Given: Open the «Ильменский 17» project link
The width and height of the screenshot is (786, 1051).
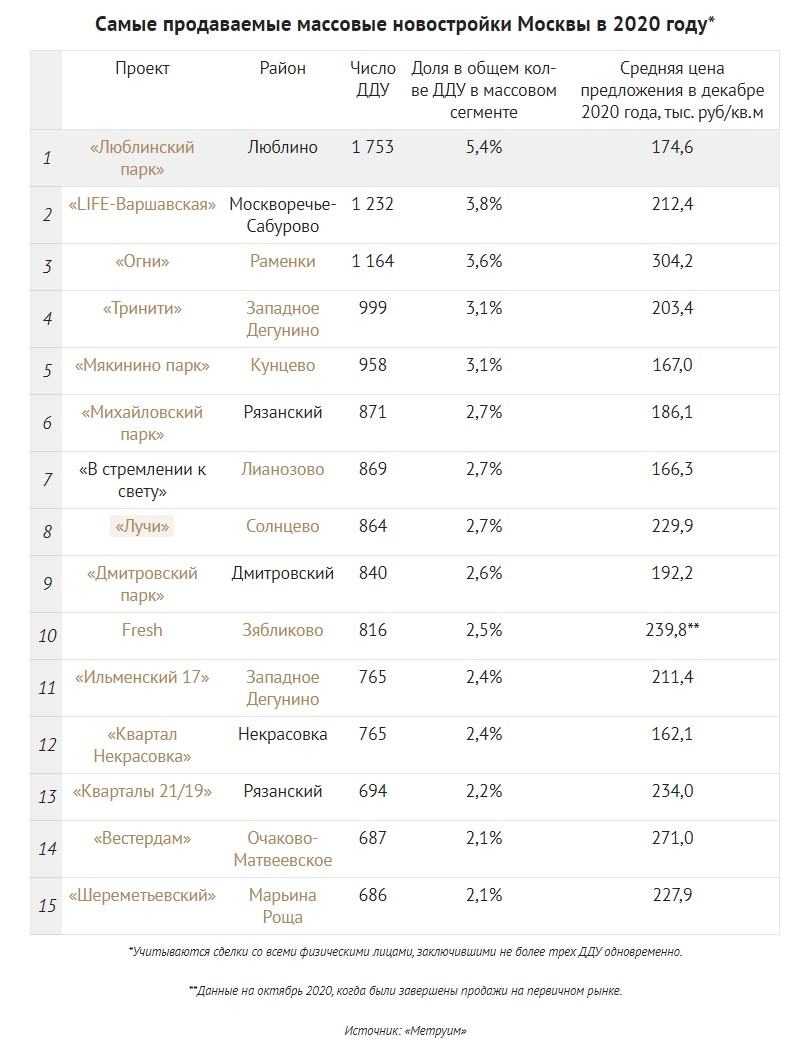Looking at the screenshot, I should [x=142, y=677].
